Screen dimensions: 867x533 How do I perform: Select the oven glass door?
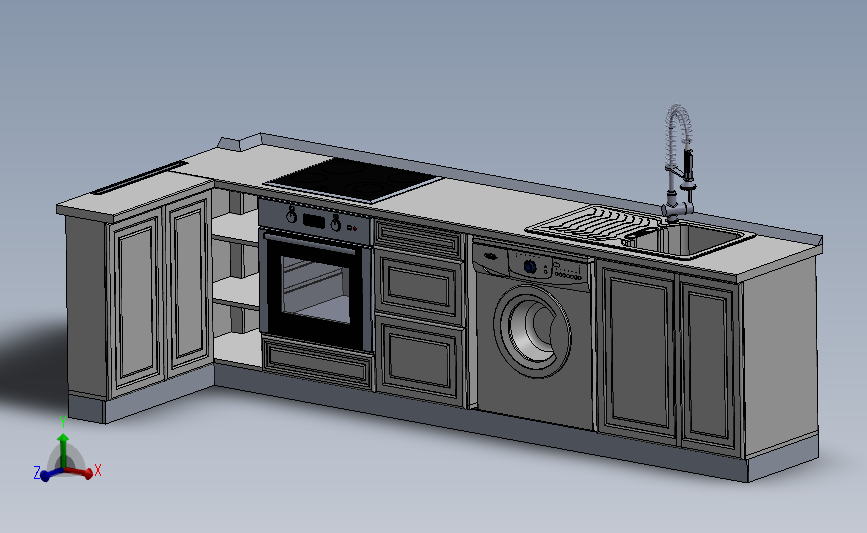pyautogui.click(x=316, y=291)
